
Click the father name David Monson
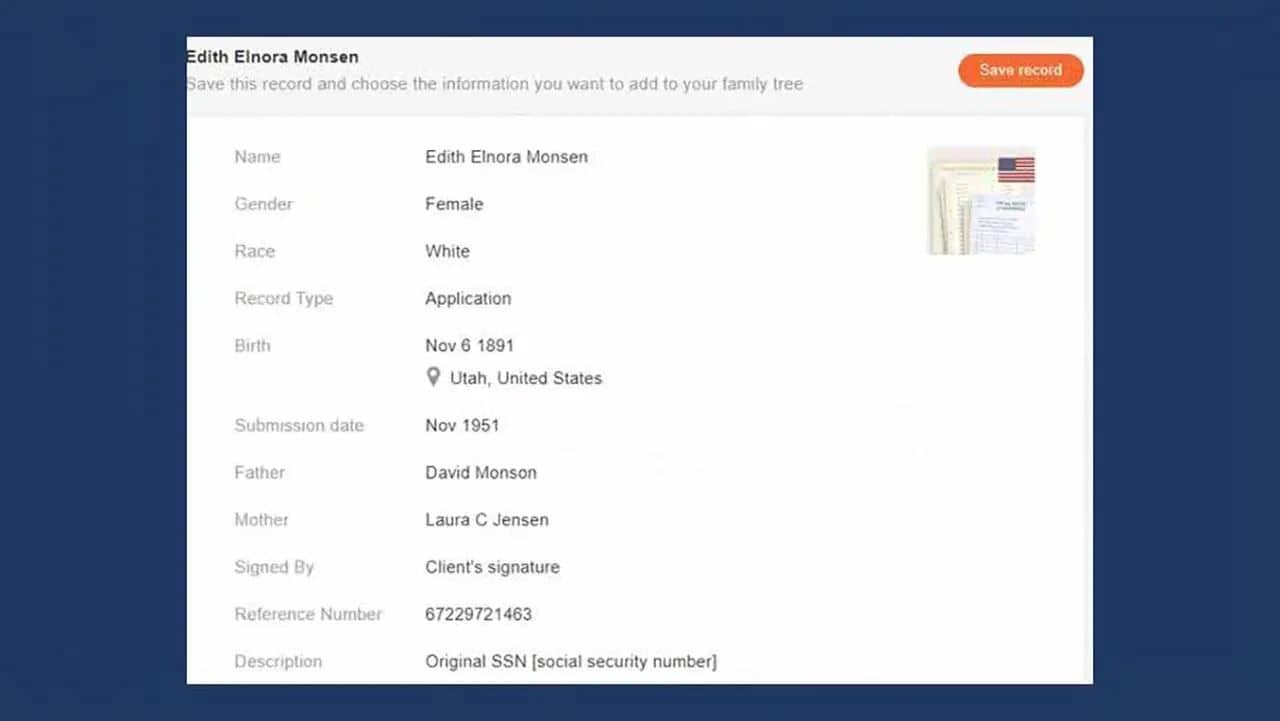[481, 473]
